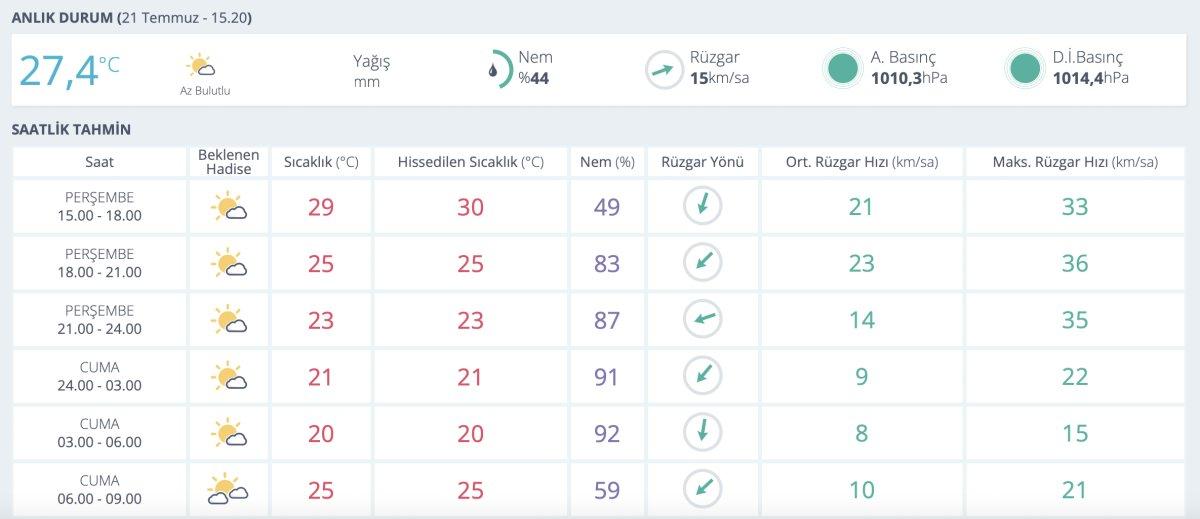Click the maximum wind speed value 33

coord(1075,207)
